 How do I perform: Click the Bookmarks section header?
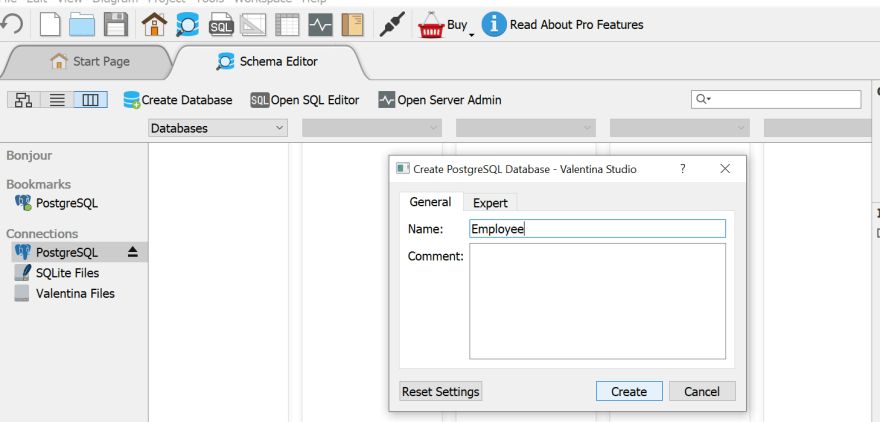tap(38, 184)
